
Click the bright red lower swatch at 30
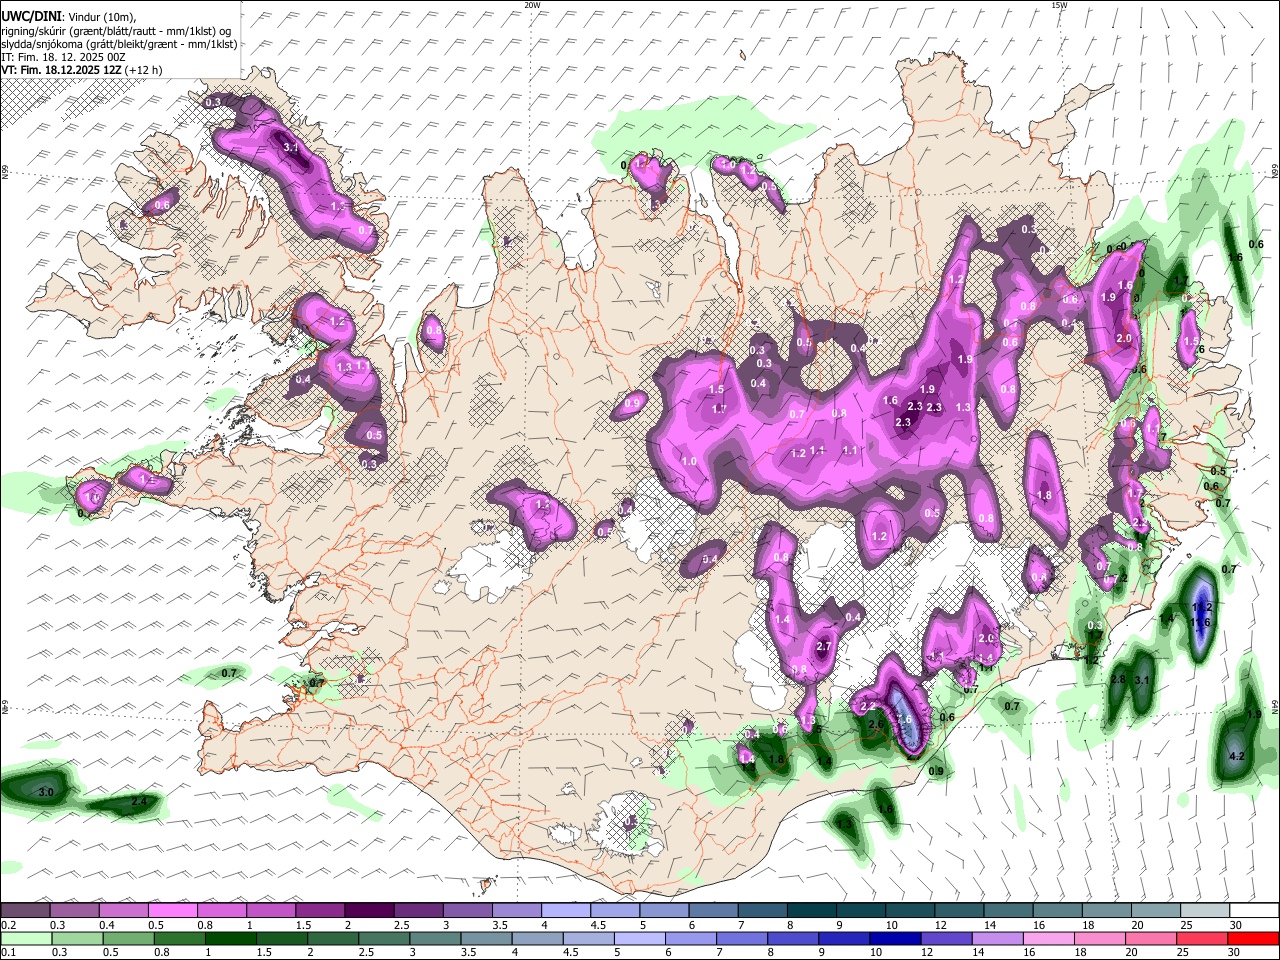1253,939
